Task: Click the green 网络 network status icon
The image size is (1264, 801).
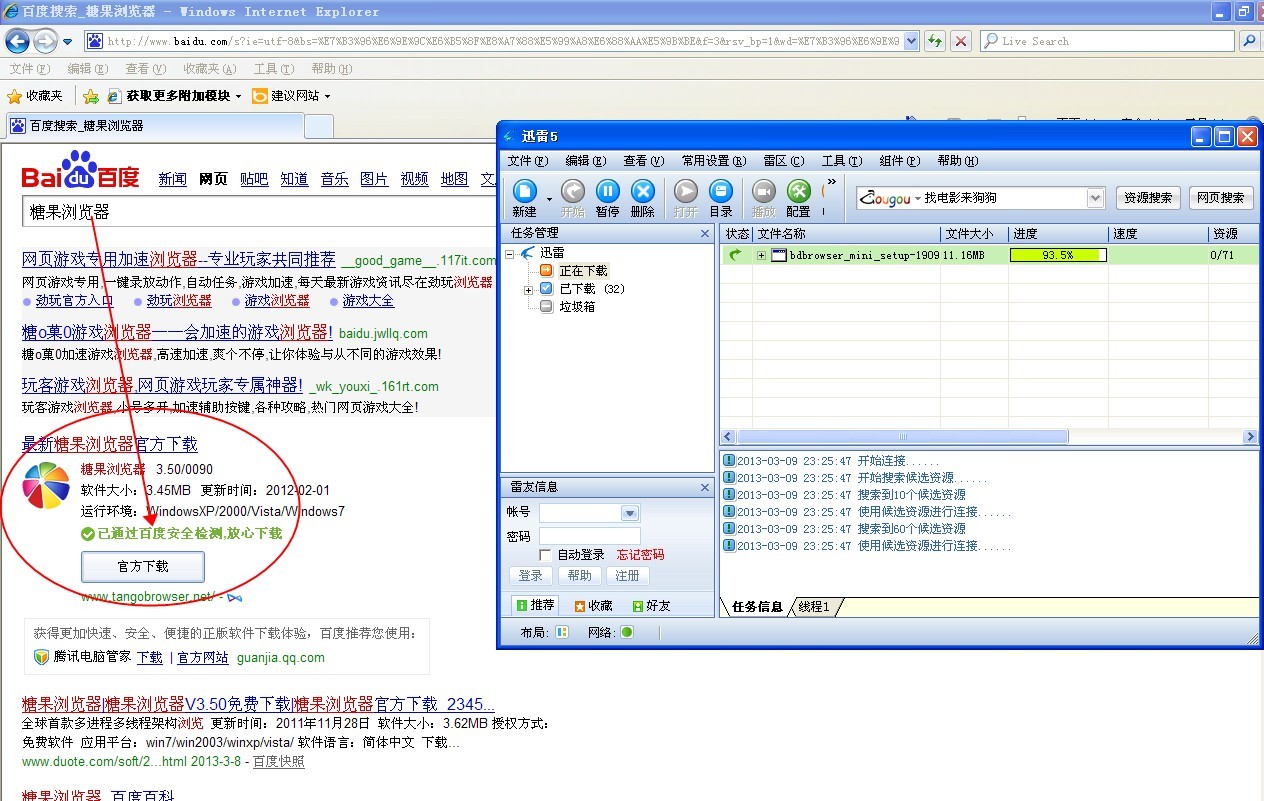Action: point(627,632)
